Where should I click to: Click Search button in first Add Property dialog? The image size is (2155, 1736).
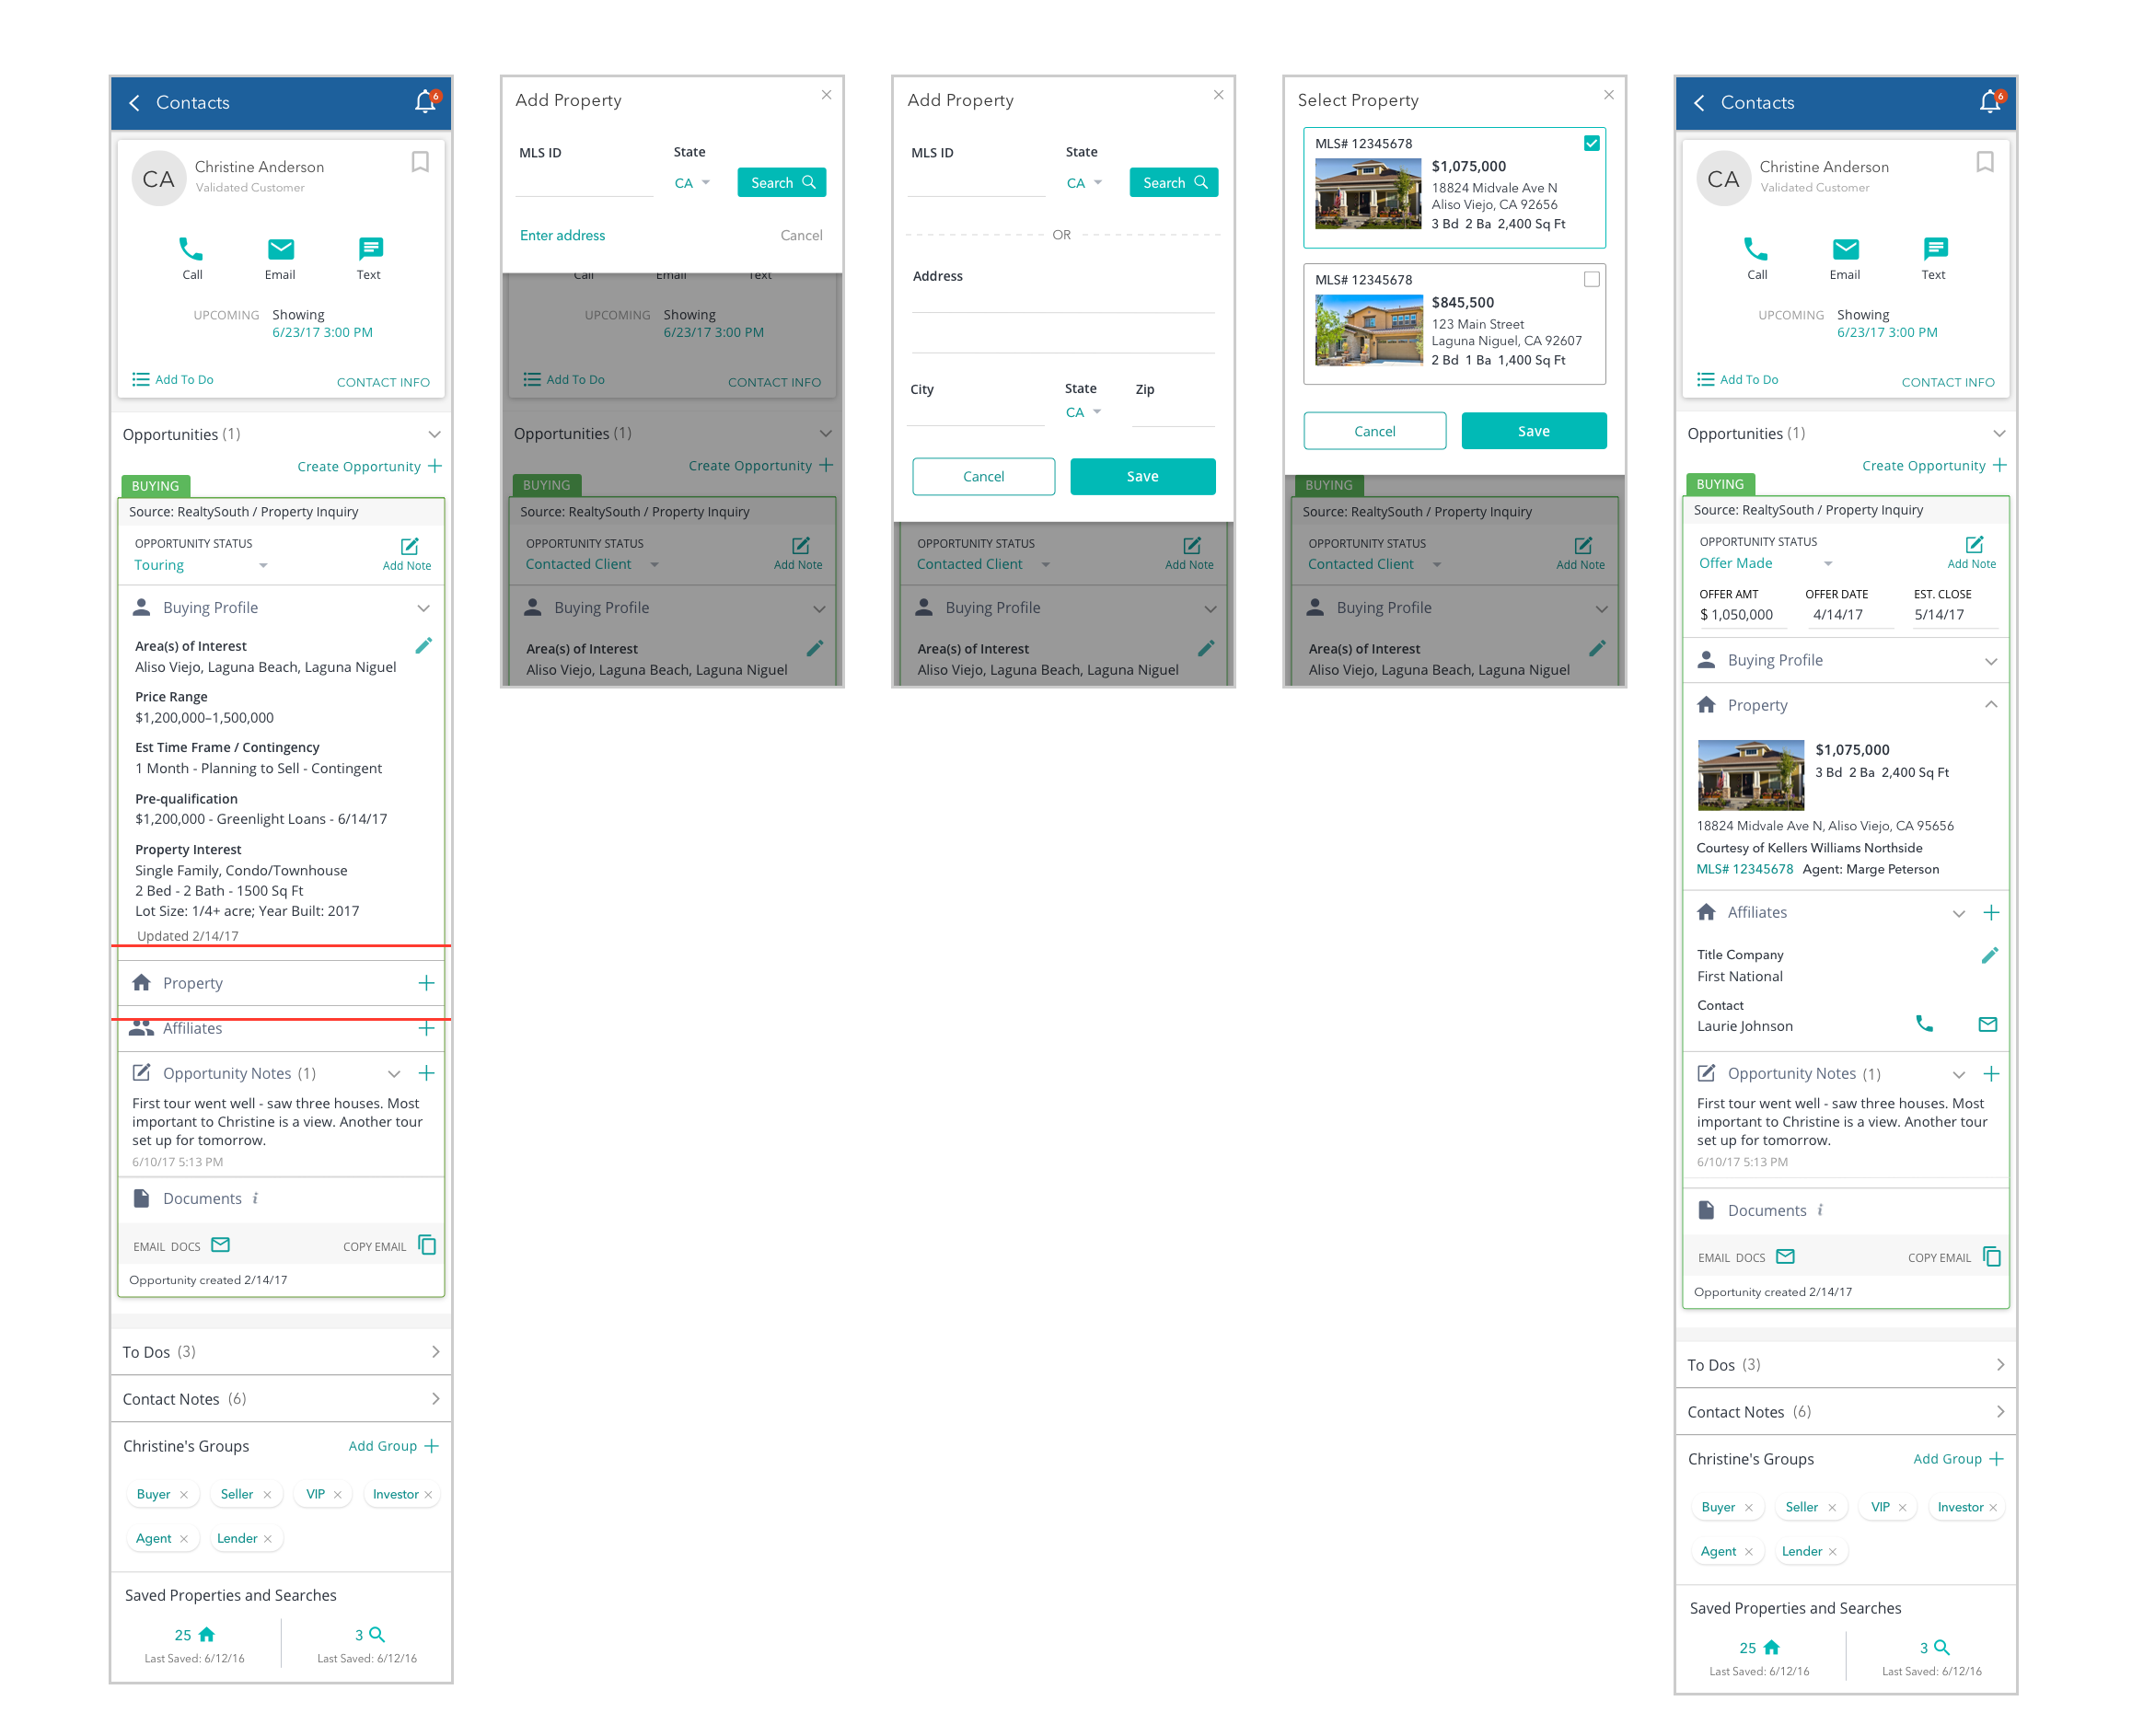click(x=782, y=182)
